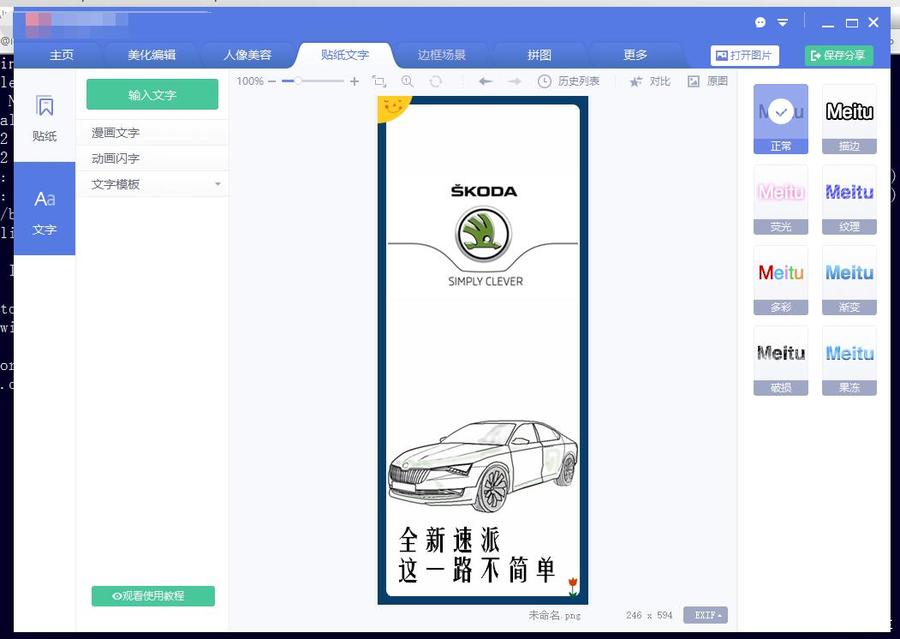900x639 pixels.
Task: Go to the 边框场景 tab
Action: click(441, 55)
